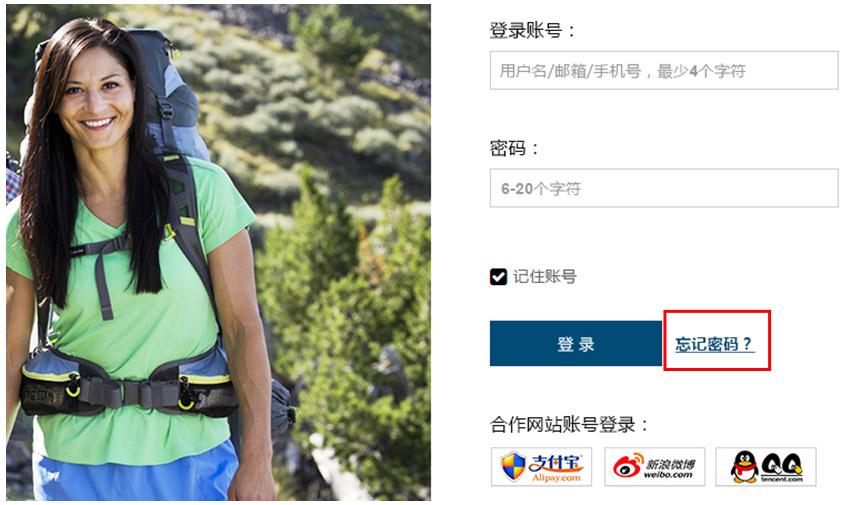Viewport: 844px width, 505px height.
Task: Click the 合作网站账号登录： heading
Action: (x=569, y=425)
